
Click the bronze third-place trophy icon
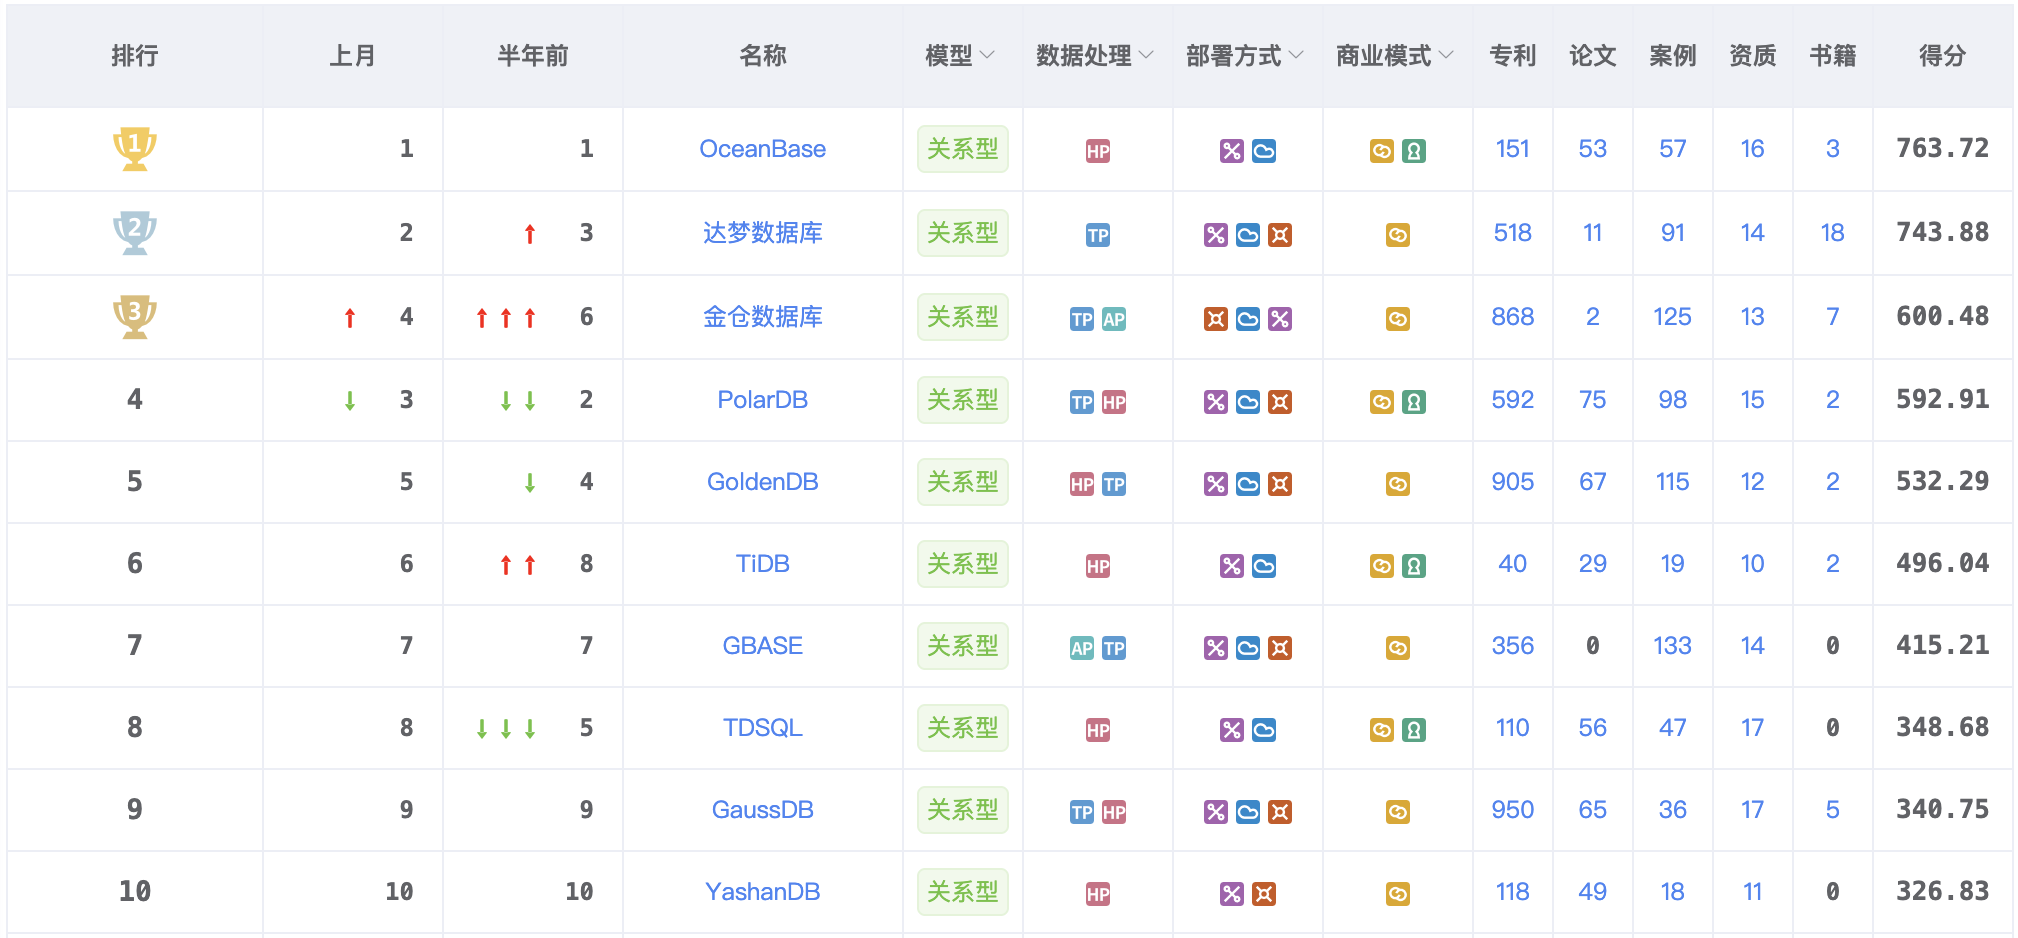tap(134, 316)
